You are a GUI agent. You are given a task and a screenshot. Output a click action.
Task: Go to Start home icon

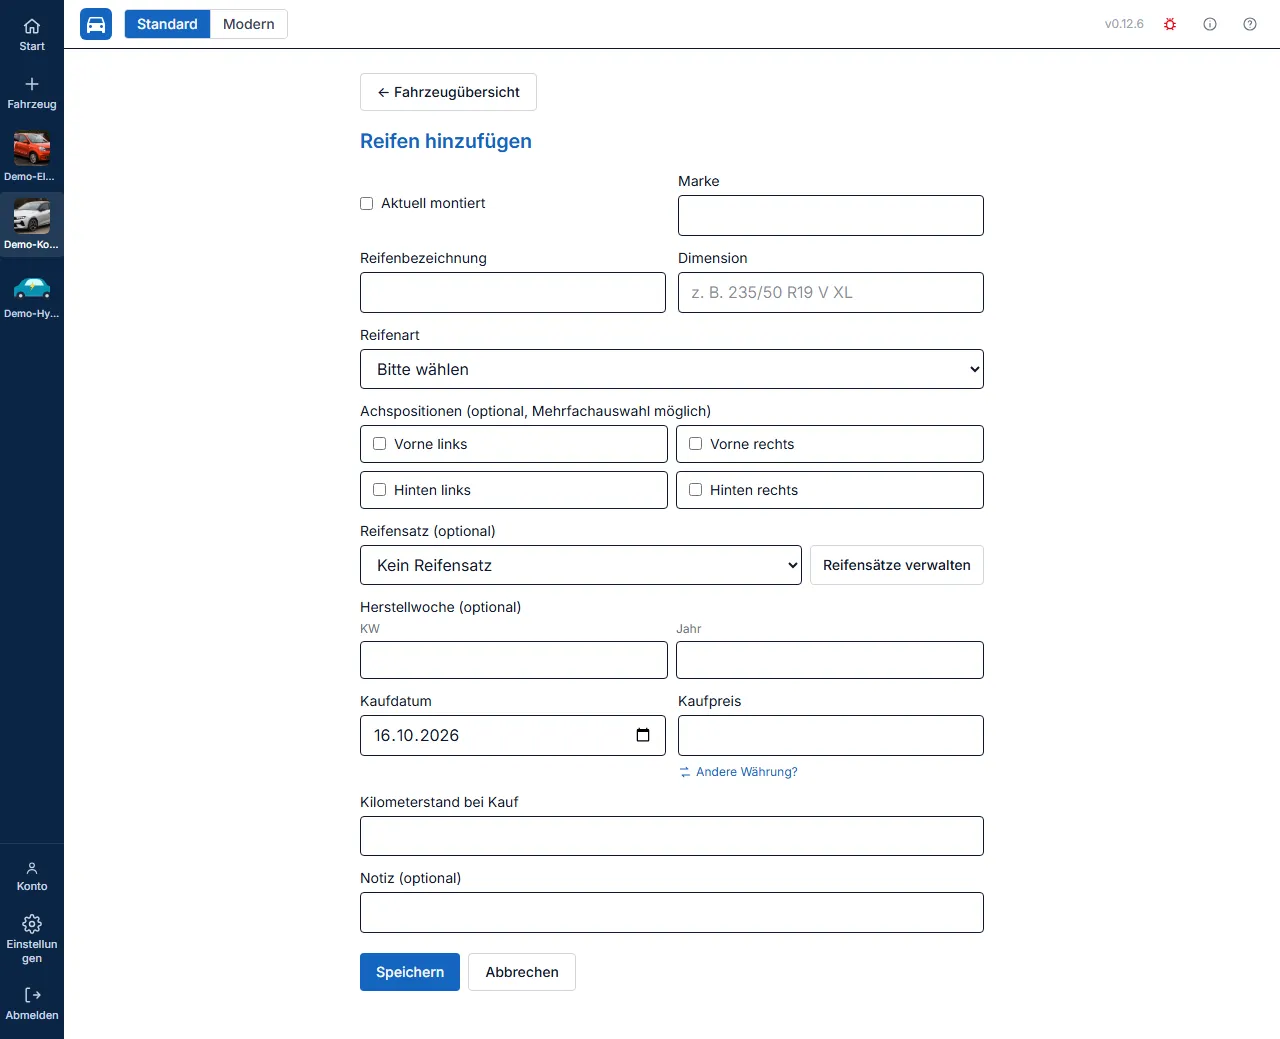pos(32,27)
